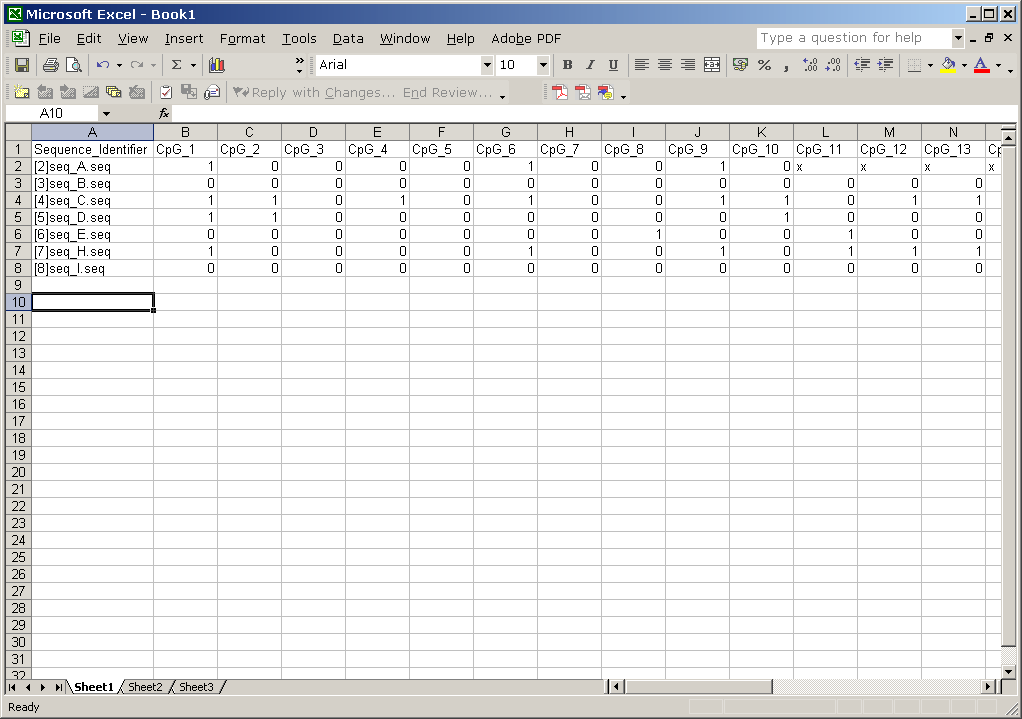Image resolution: width=1022 pixels, height=719 pixels.
Task: Align cell text to the left
Action: (641, 65)
